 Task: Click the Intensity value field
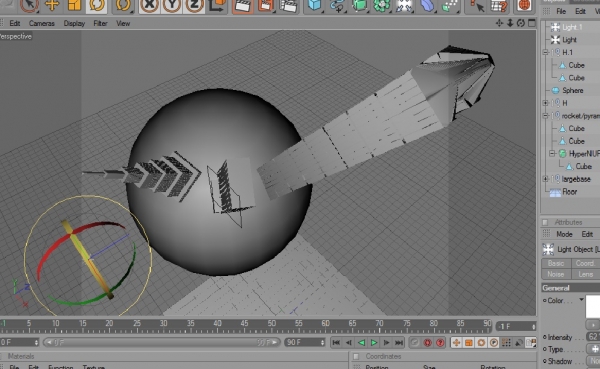click(593, 337)
